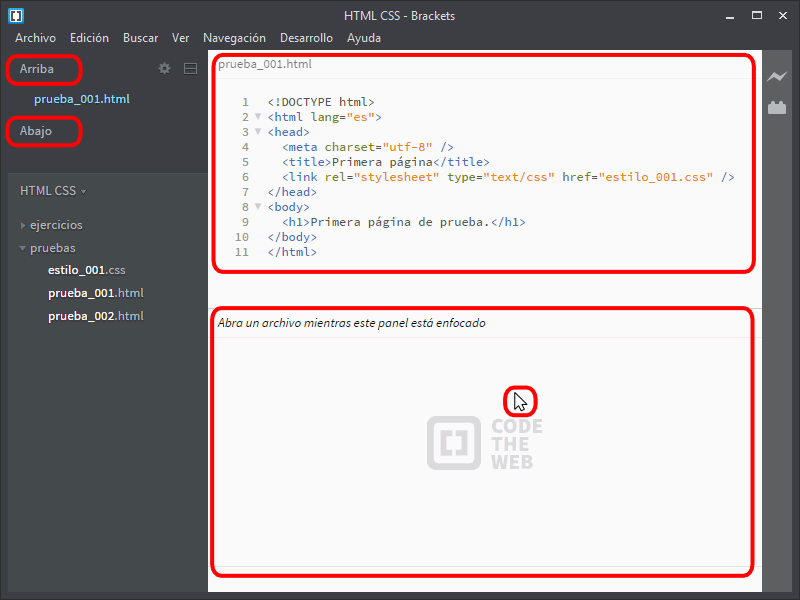
Task: Close the Brackets window
Action: pyautogui.click(x=783, y=16)
